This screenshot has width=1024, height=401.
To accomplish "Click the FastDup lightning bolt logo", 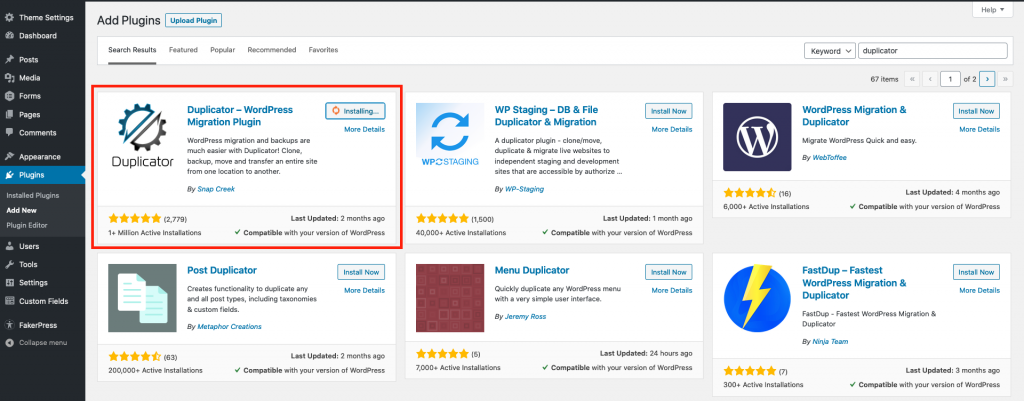I will coord(758,298).
